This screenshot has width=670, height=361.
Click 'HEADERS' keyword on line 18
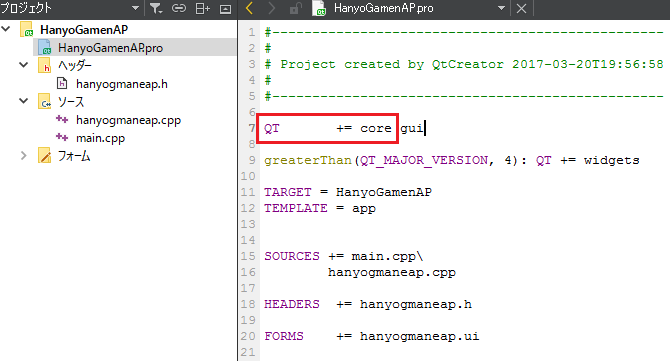pyautogui.click(x=292, y=304)
